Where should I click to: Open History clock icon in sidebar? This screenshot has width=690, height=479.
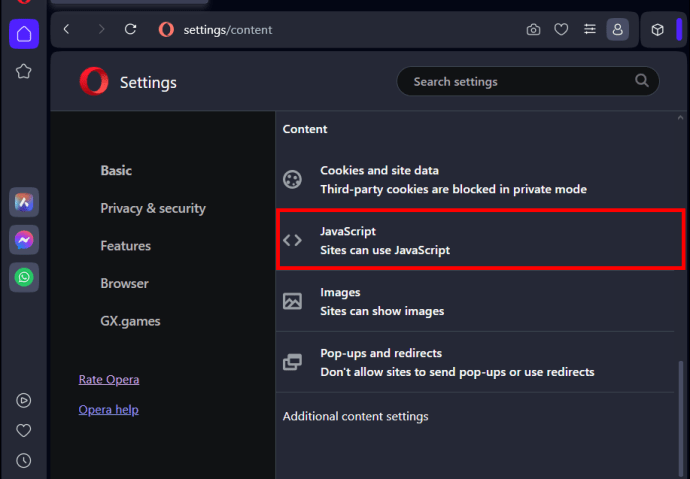(24, 461)
